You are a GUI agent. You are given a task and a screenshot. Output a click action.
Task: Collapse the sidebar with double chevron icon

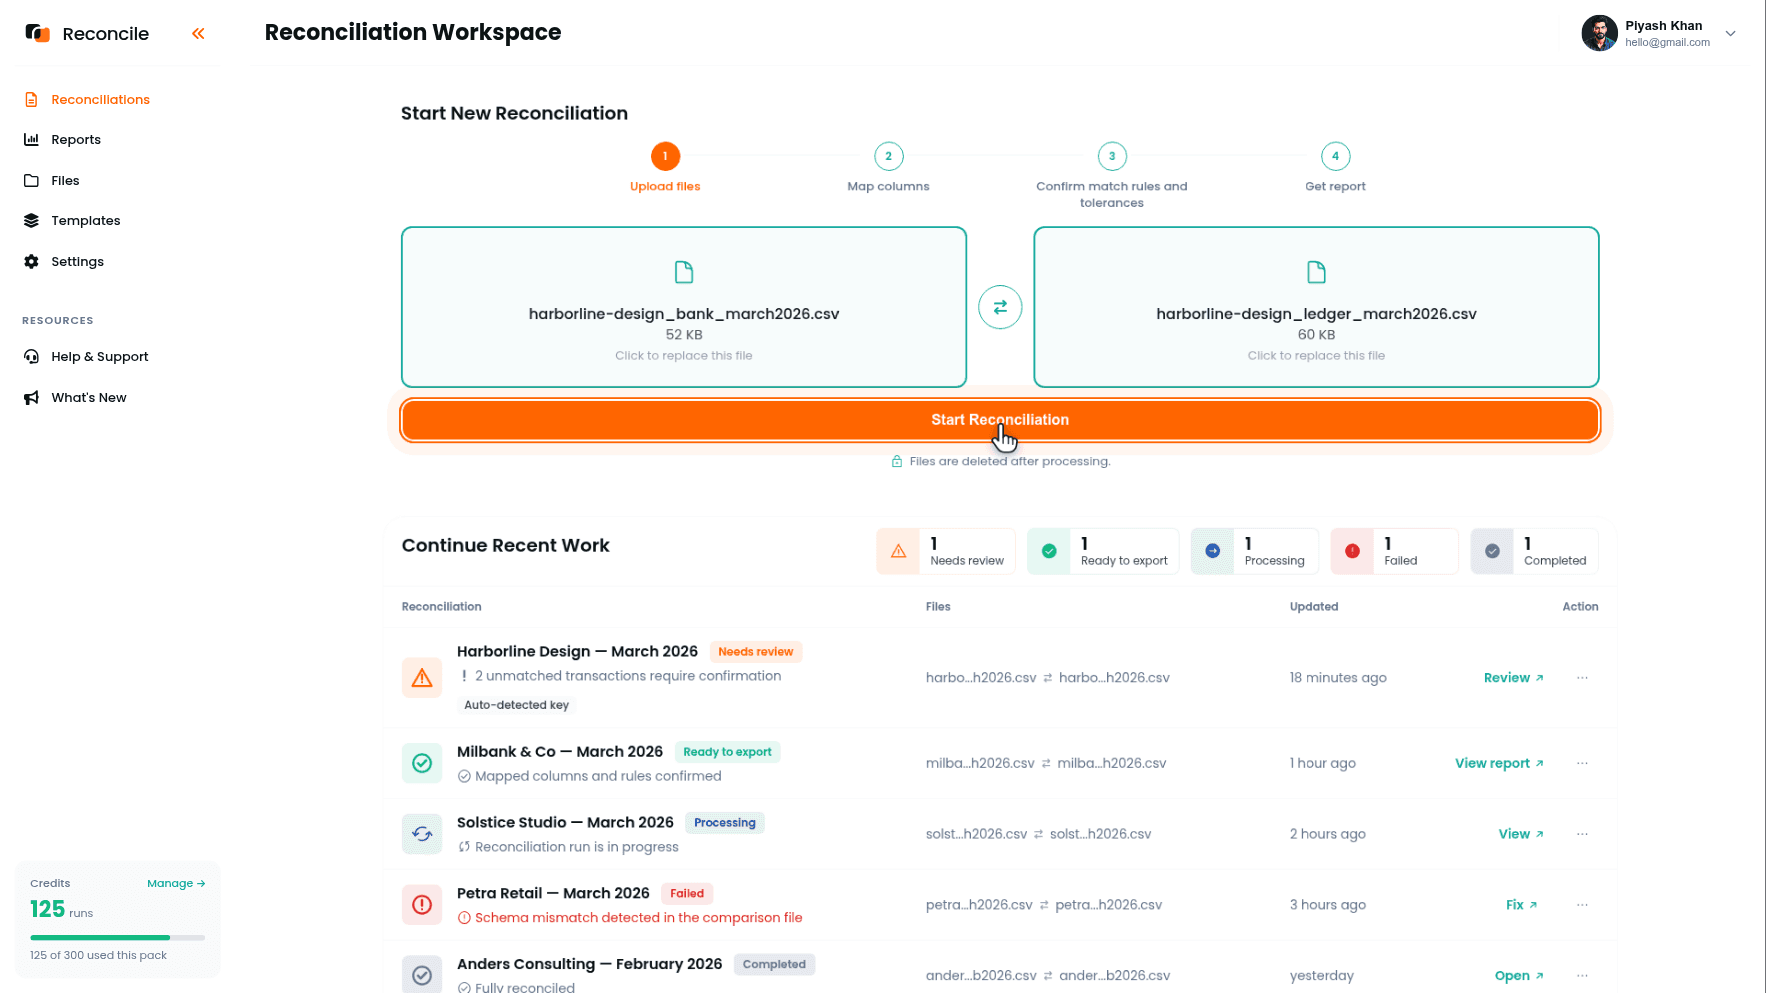coord(198,34)
